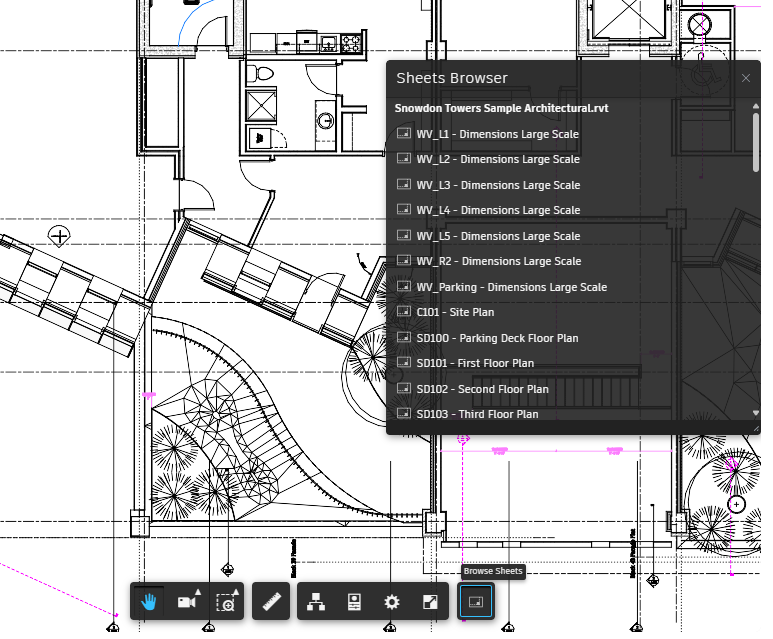Click the sheet icon beside SD101
This screenshot has width=773, height=639.
(405, 363)
